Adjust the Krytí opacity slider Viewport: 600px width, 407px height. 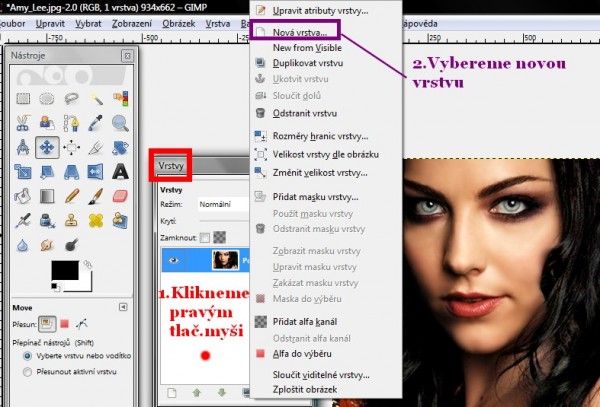click(x=224, y=221)
